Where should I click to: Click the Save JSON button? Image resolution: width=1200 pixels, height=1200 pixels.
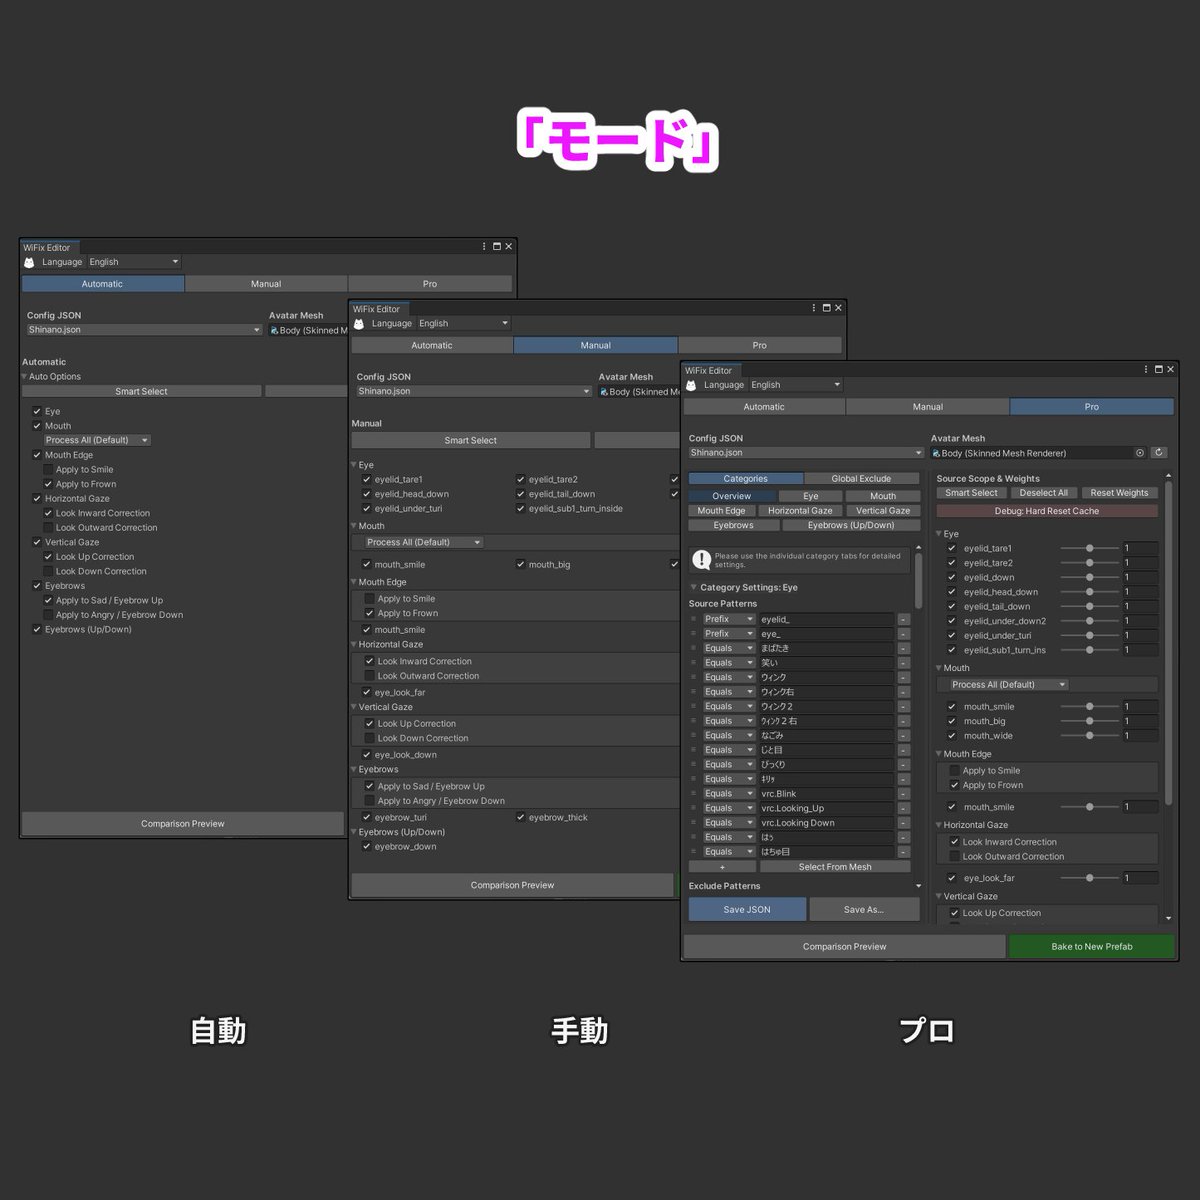[x=747, y=909]
